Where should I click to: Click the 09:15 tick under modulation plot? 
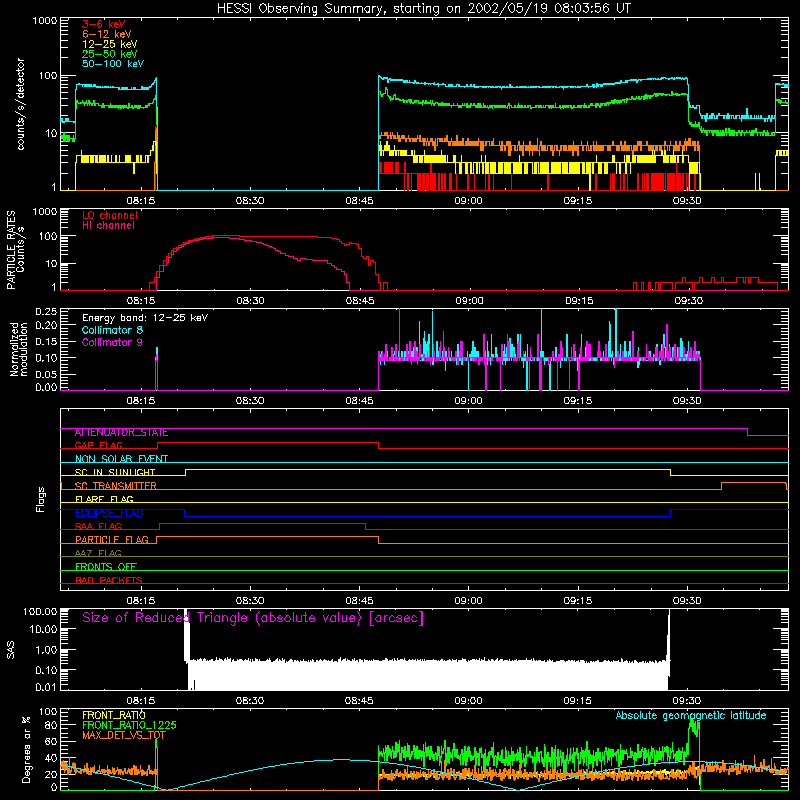click(x=578, y=401)
